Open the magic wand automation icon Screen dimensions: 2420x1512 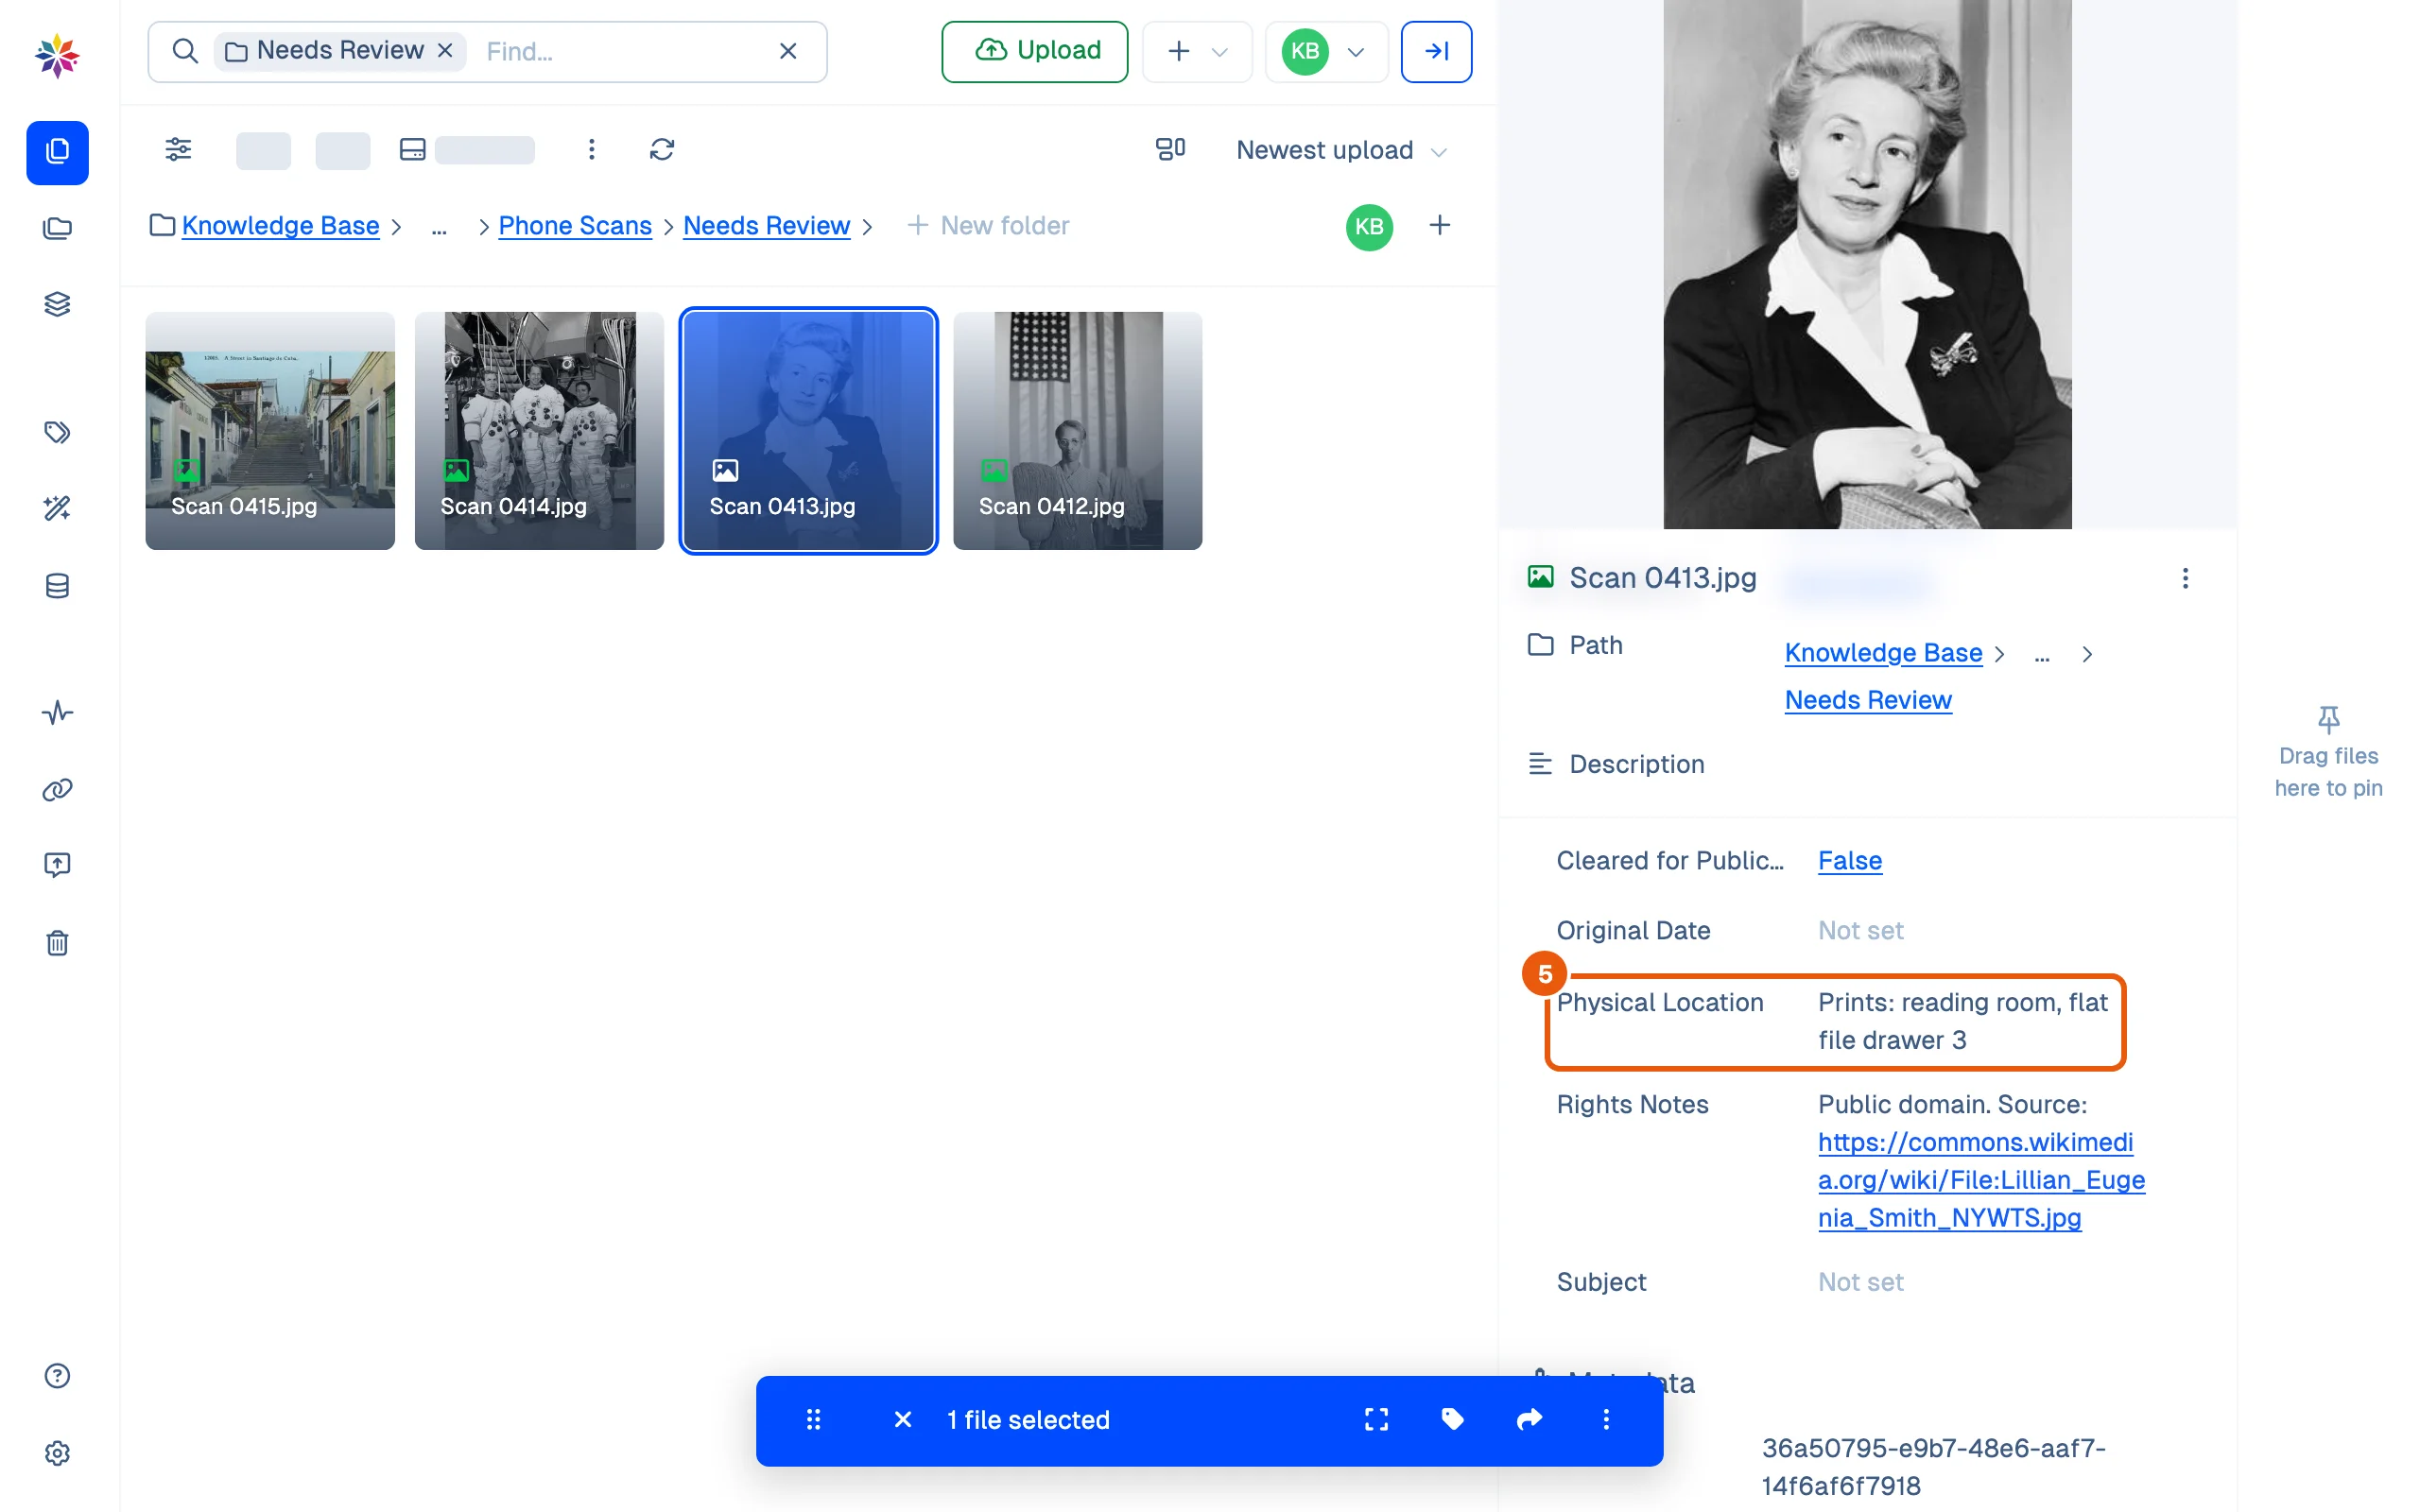[x=57, y=509]
